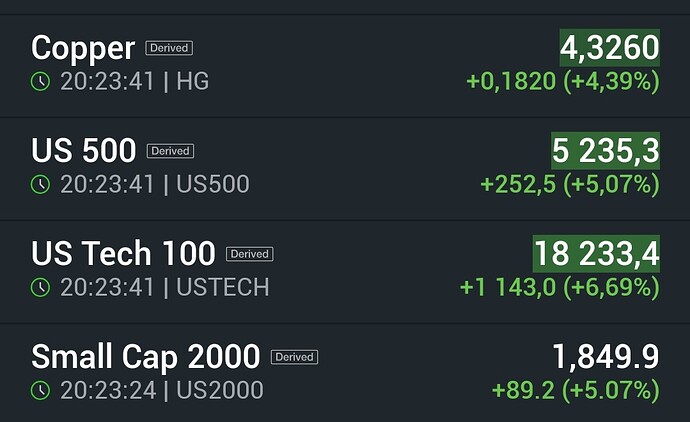690x422 pixels.
Task: Click US 500 change +252,5 (+5,07%)
Action: (x=570, y=185)
